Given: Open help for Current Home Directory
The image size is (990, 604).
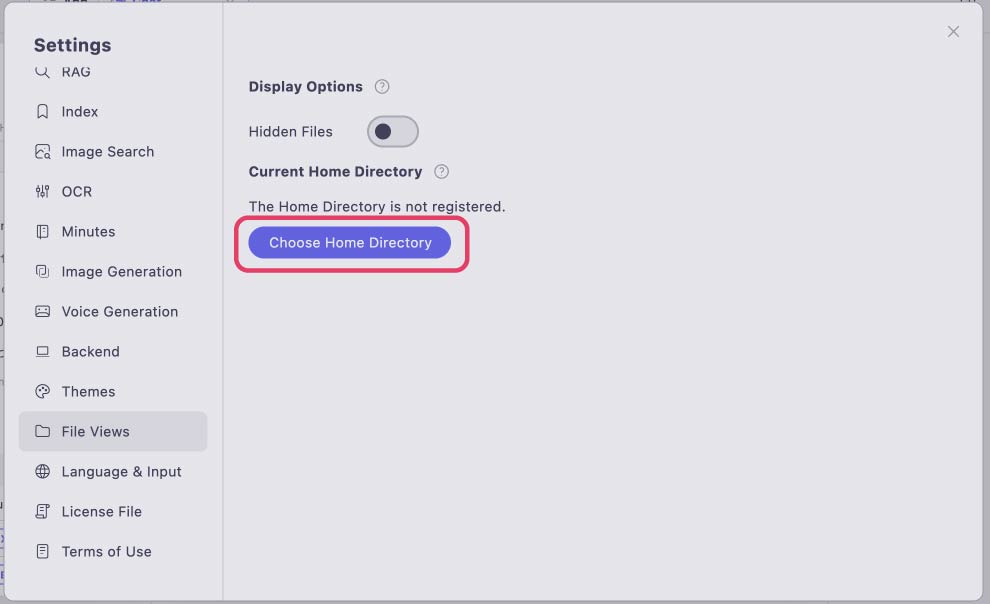Looking at the screenshot, I should (x=441, y=172).
